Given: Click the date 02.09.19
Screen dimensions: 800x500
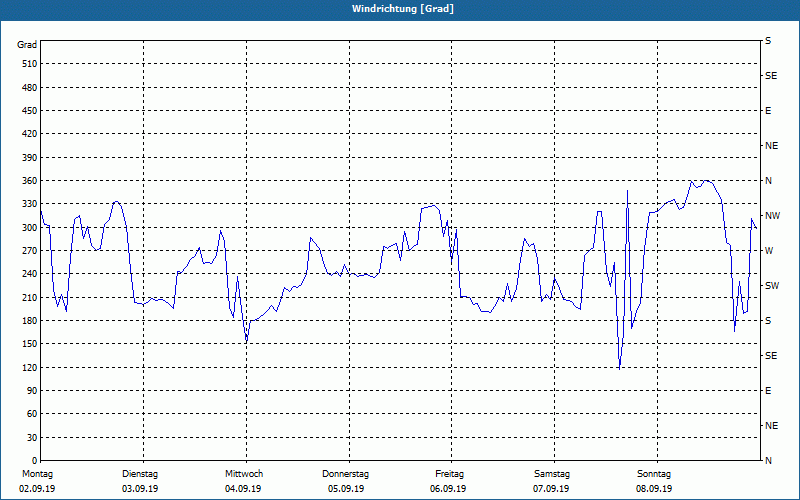Looking at the screenshot, I should [x=37, y=489].
